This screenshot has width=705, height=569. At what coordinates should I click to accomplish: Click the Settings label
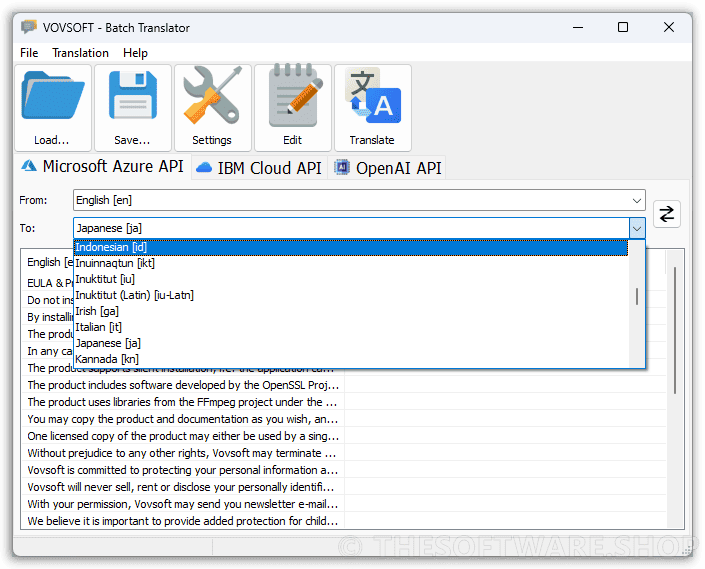[x=212, y=140]
